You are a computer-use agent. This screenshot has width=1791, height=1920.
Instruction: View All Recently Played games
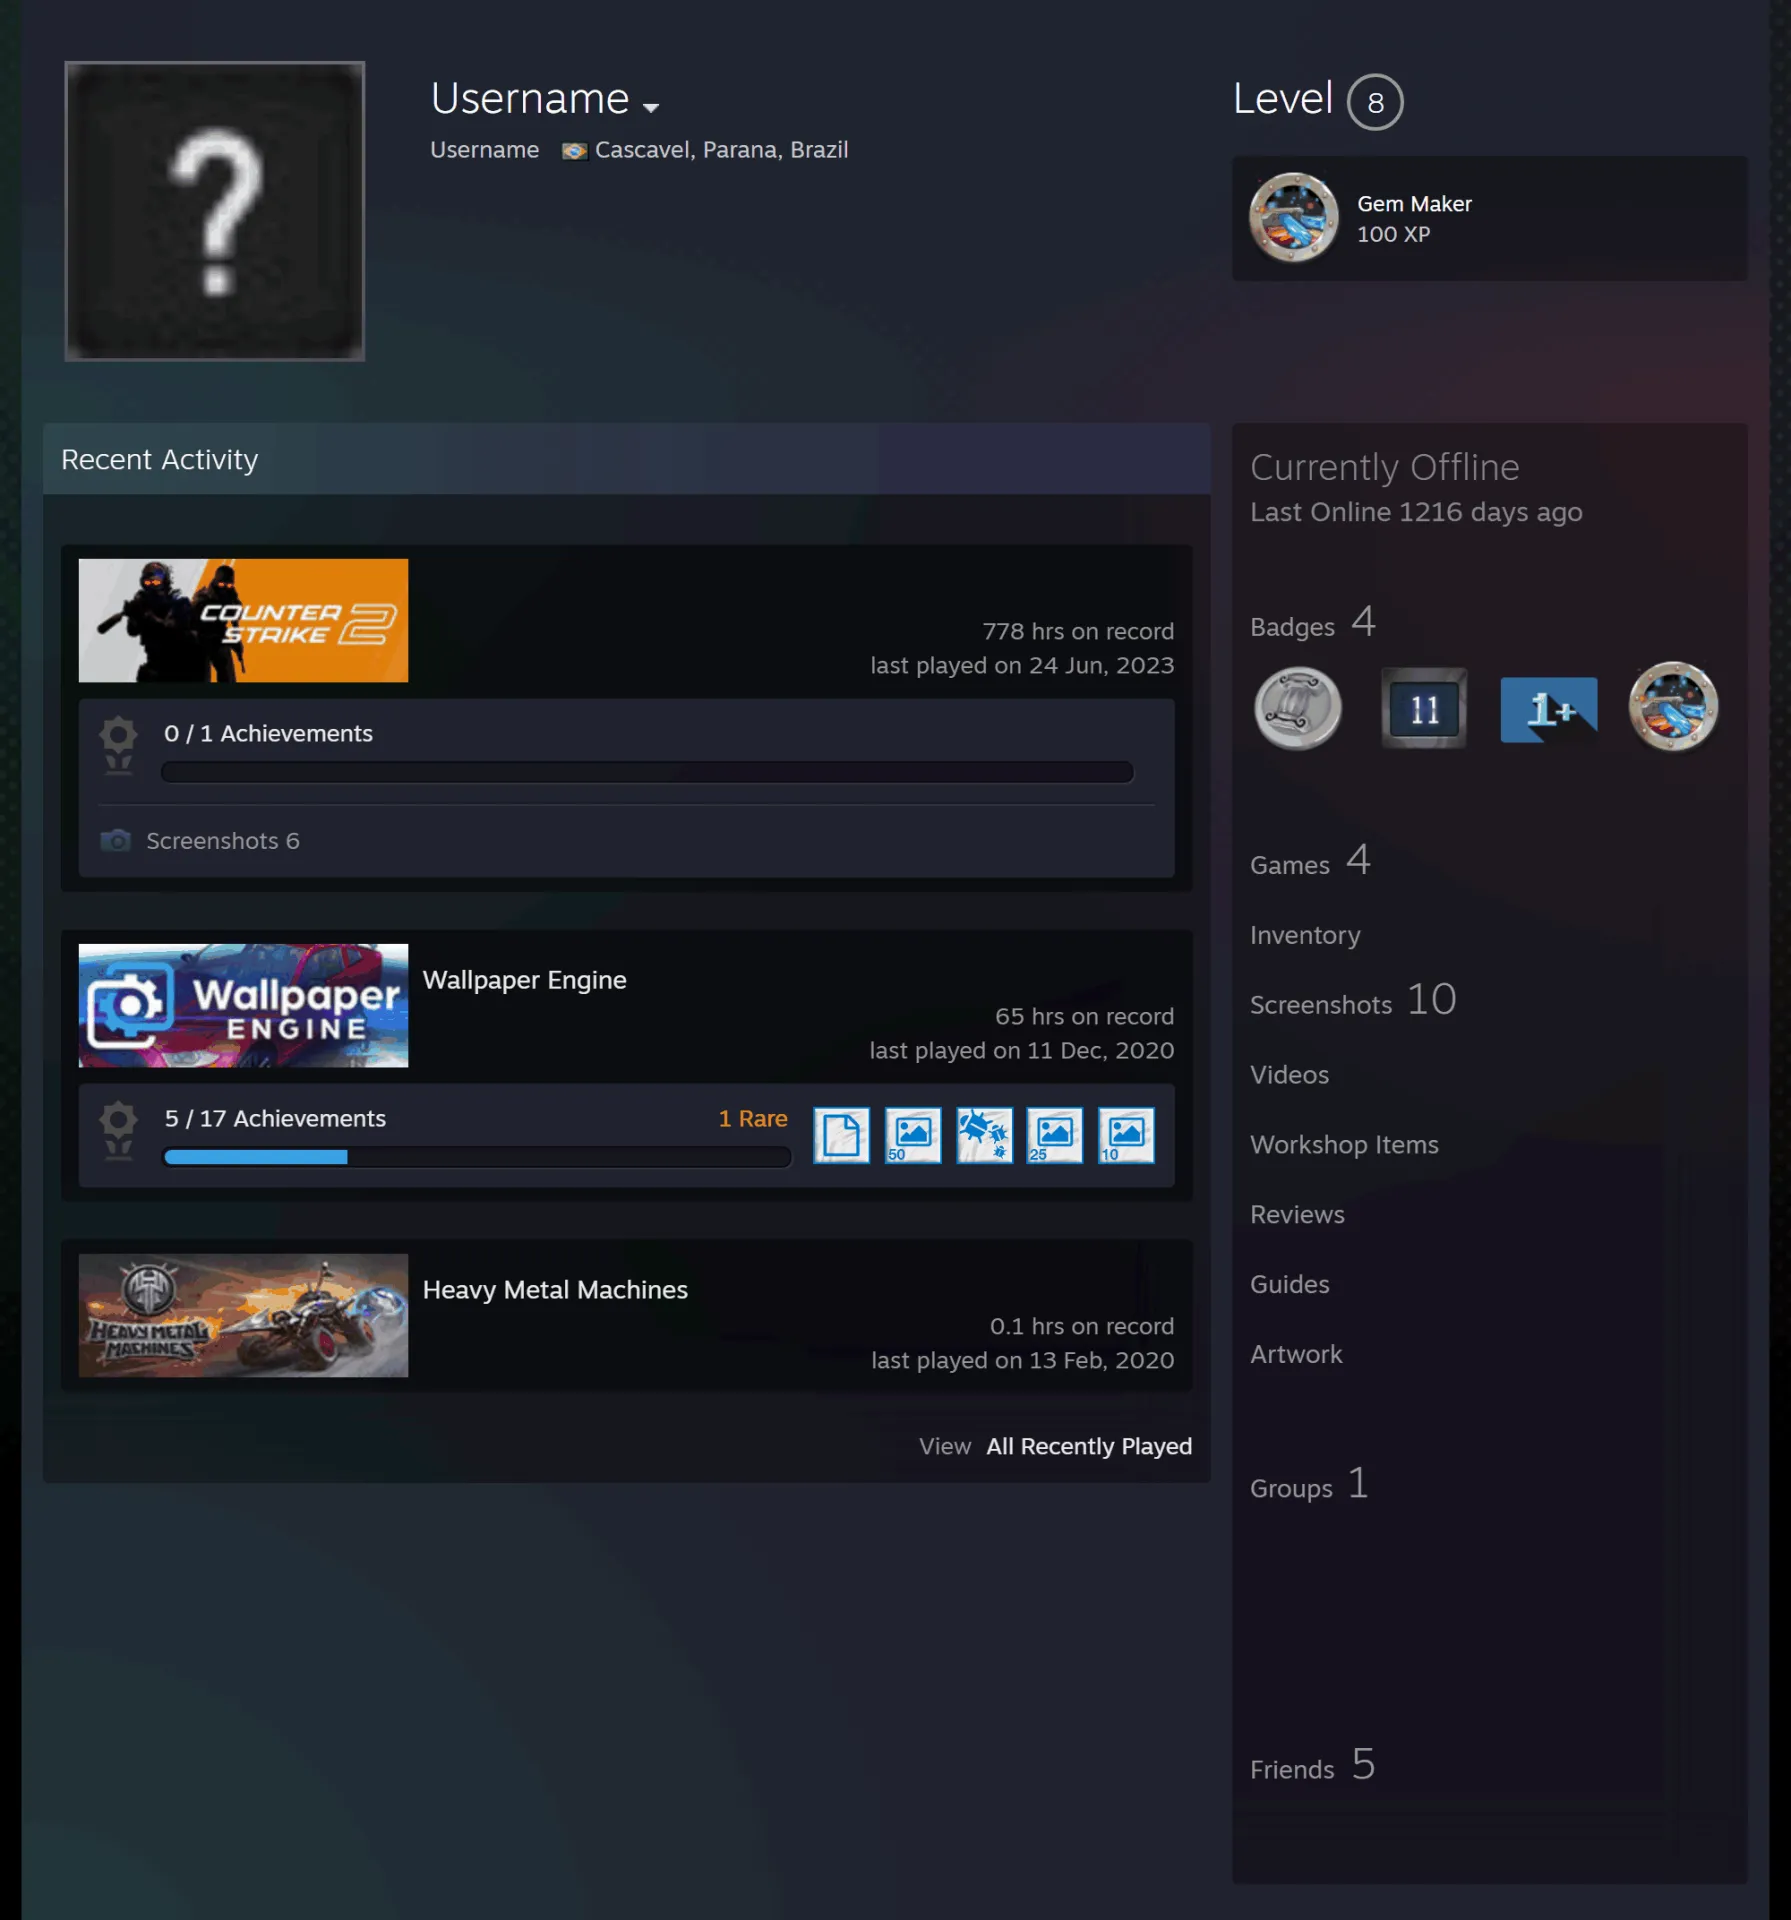coord(1088,1446)
